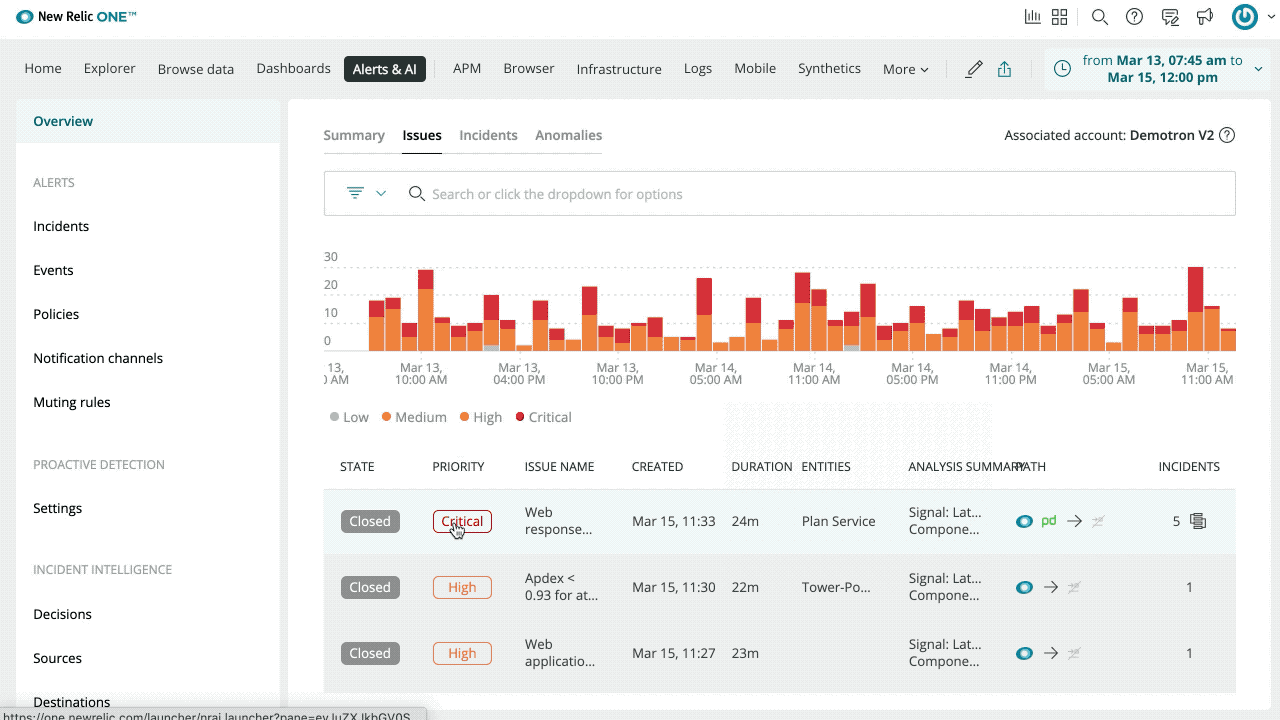The height and width of the screenshot is (720, 1280).
Task: Click the pencil edit icon
Action: point(973,69)
